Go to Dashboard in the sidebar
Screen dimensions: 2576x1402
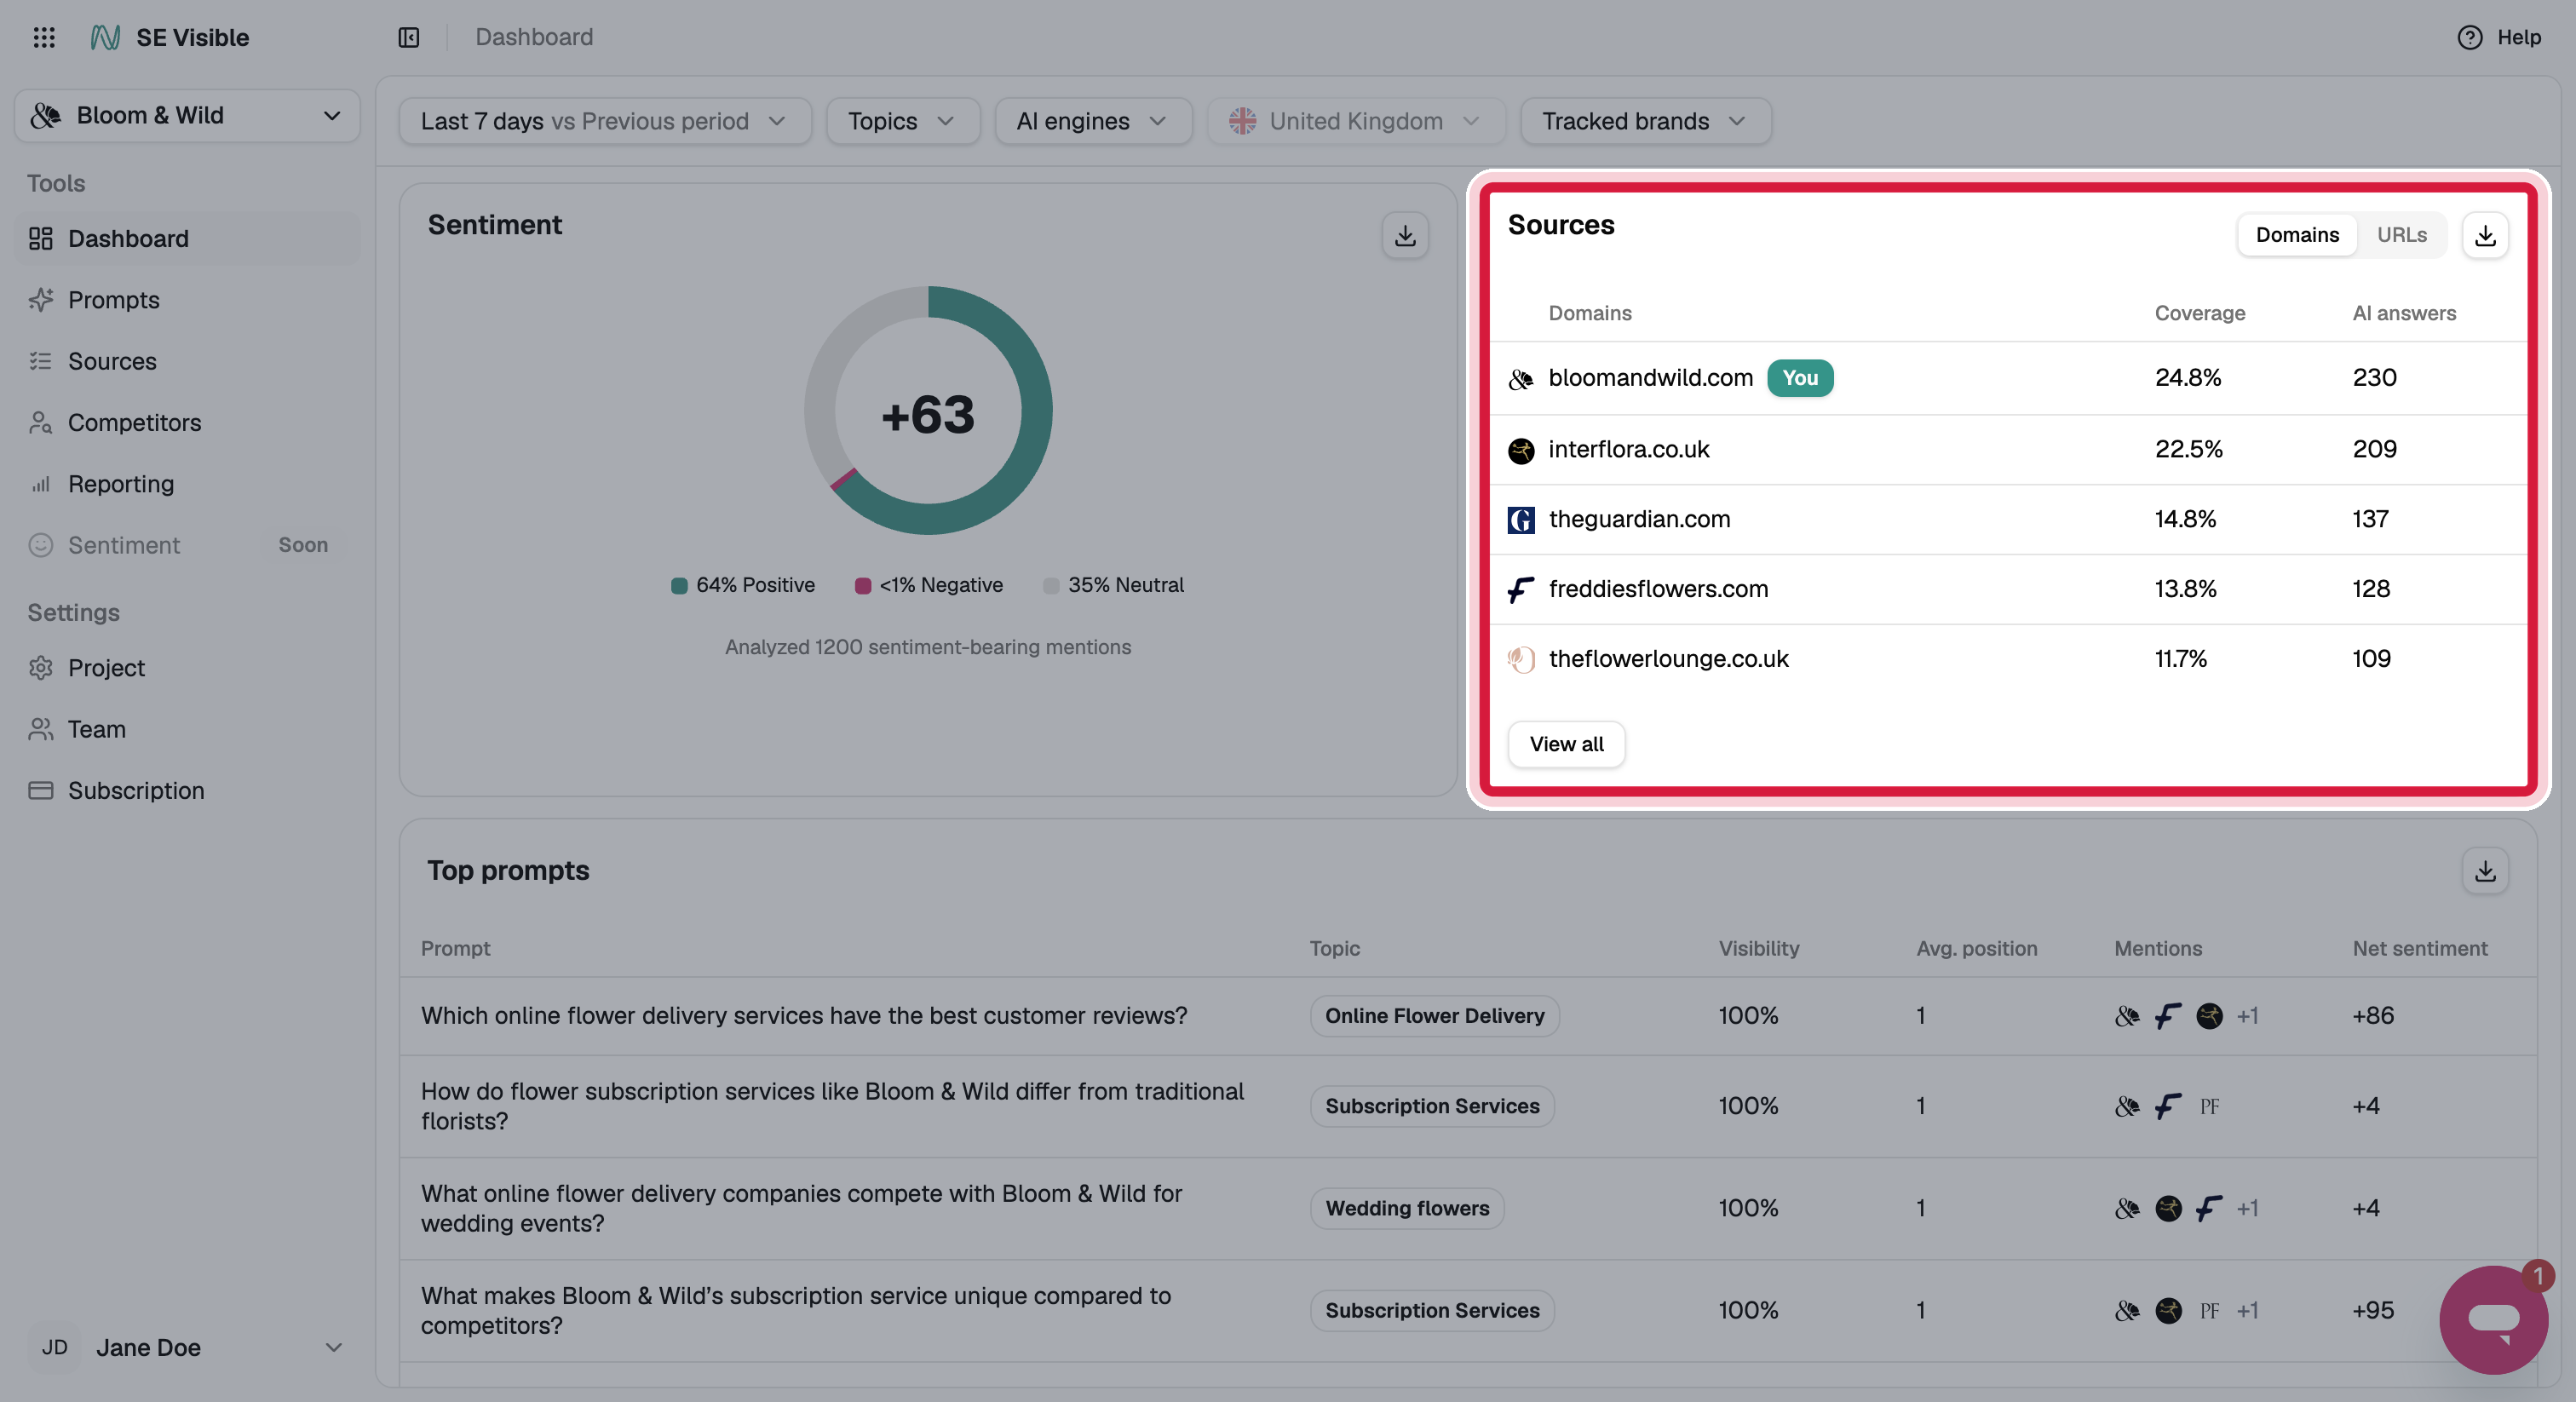pos(187,239)
